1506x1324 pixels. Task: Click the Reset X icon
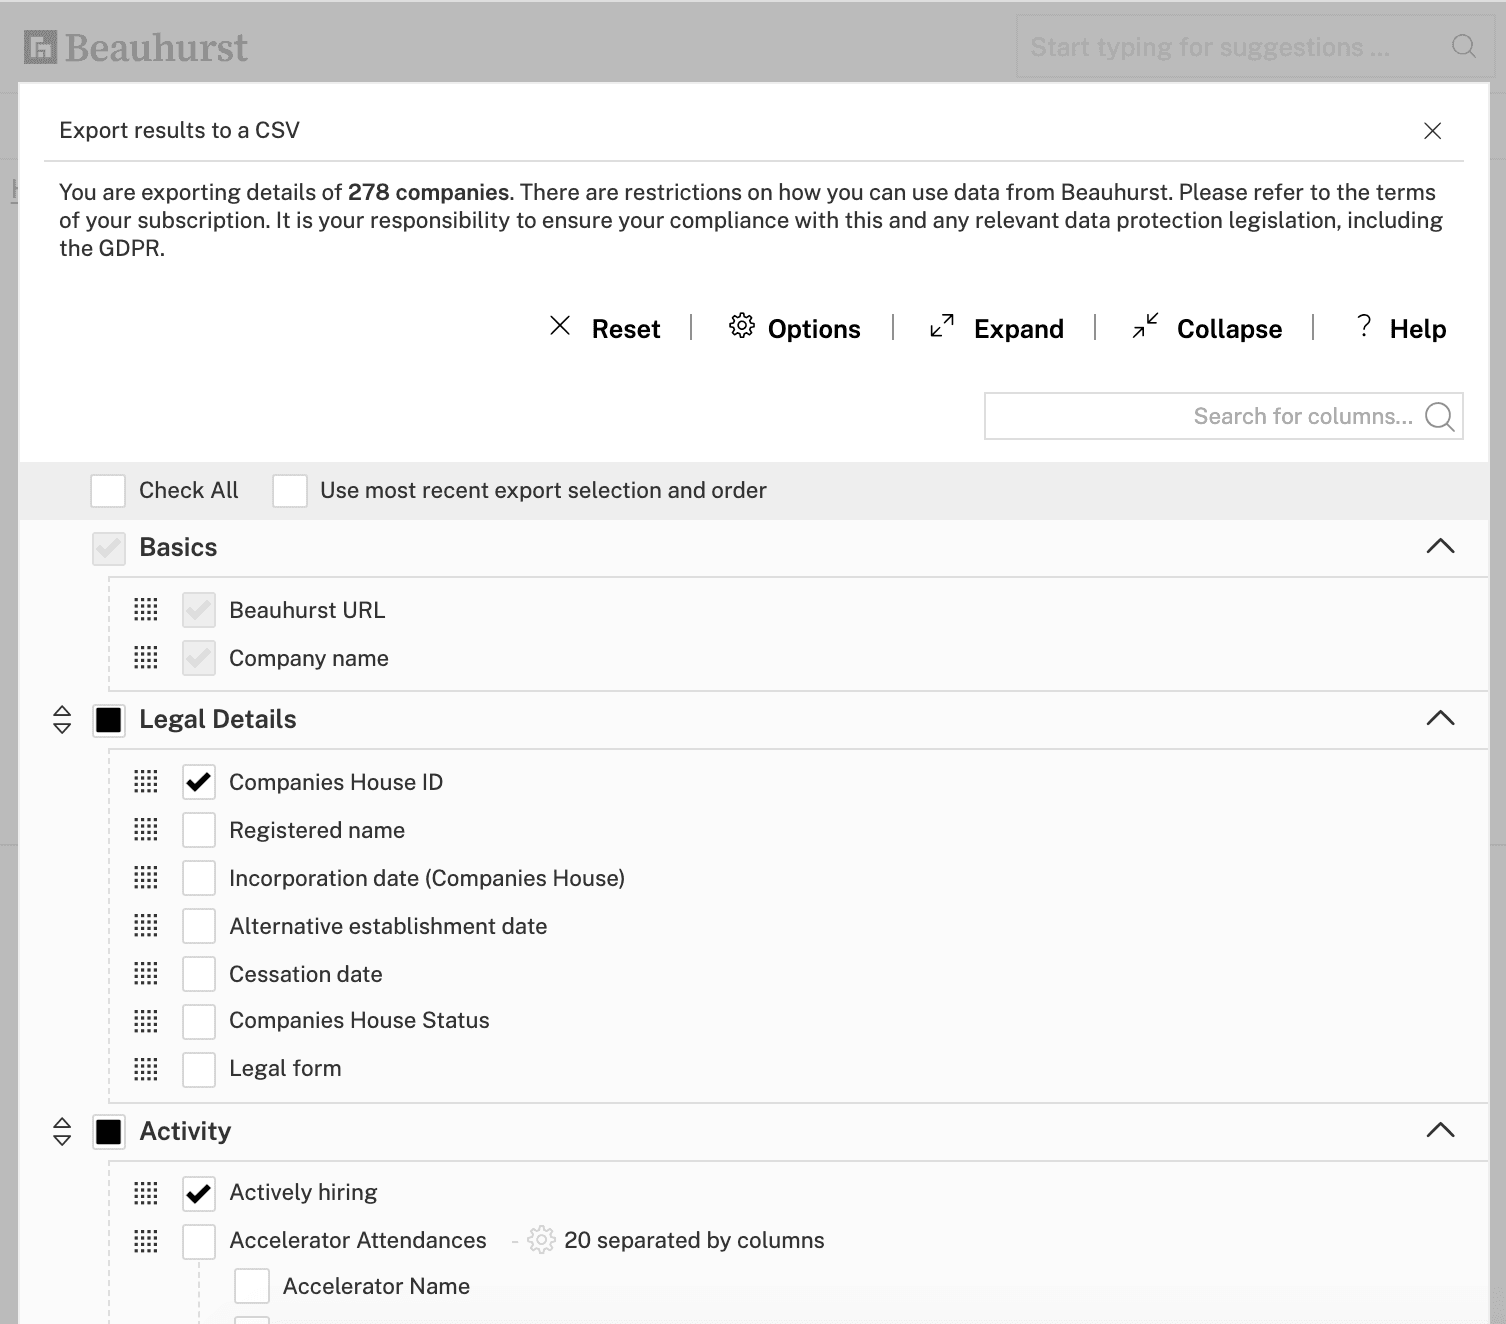(560, 326)
